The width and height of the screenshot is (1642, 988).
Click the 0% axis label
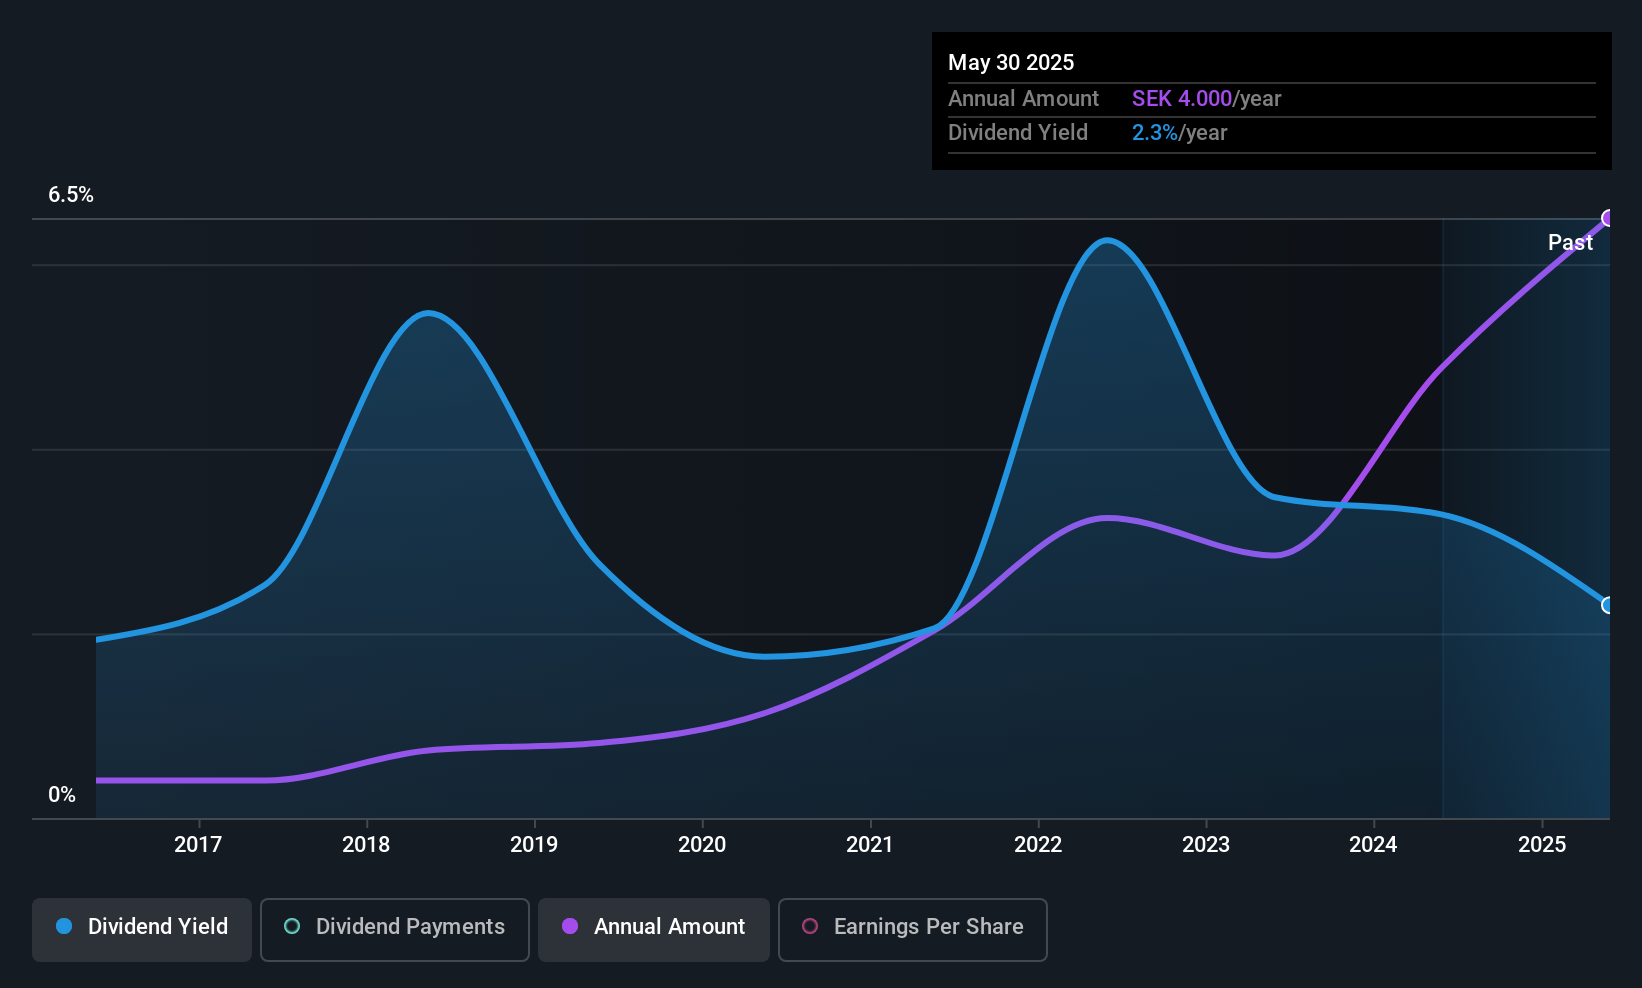pos(62,794)
